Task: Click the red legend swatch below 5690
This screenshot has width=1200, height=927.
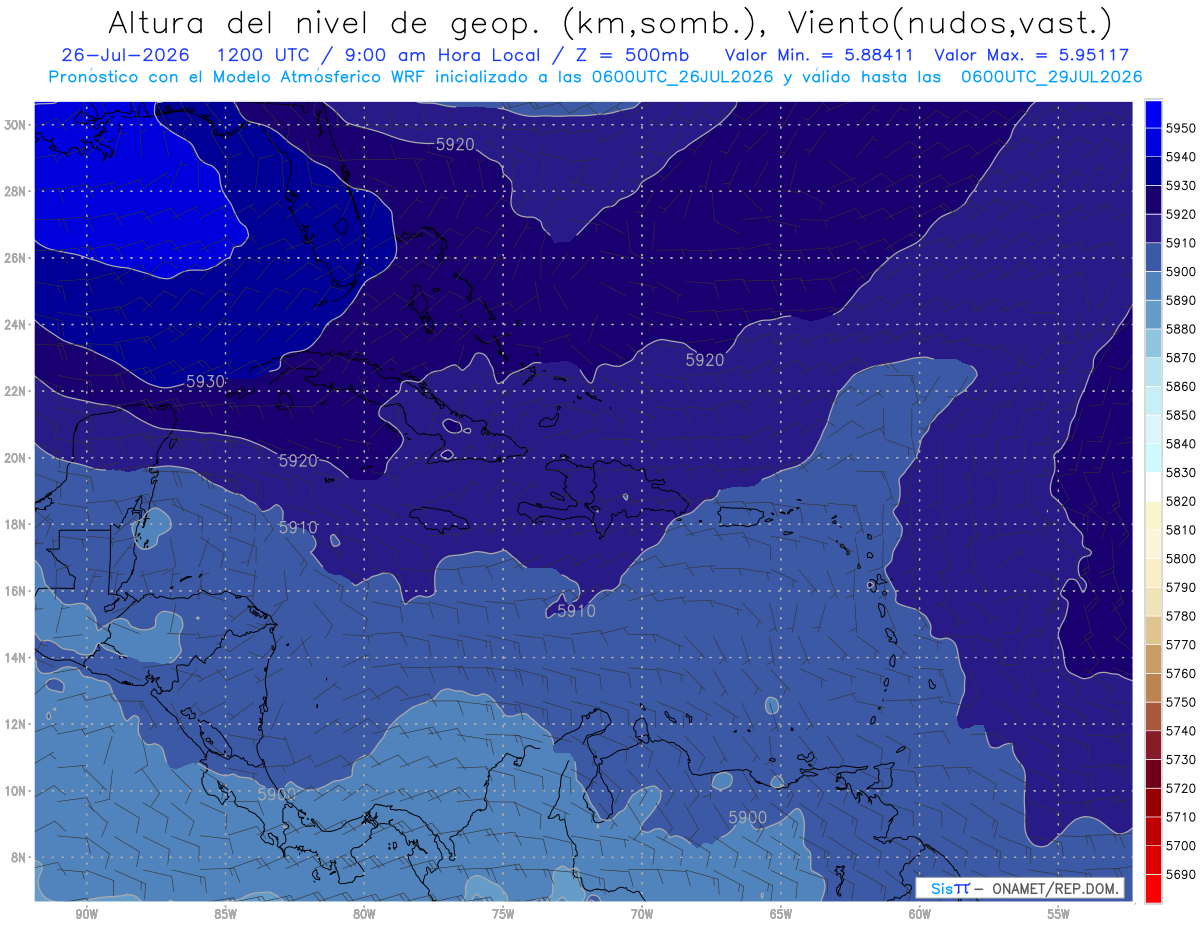Action: click(x=1153, y=888)
